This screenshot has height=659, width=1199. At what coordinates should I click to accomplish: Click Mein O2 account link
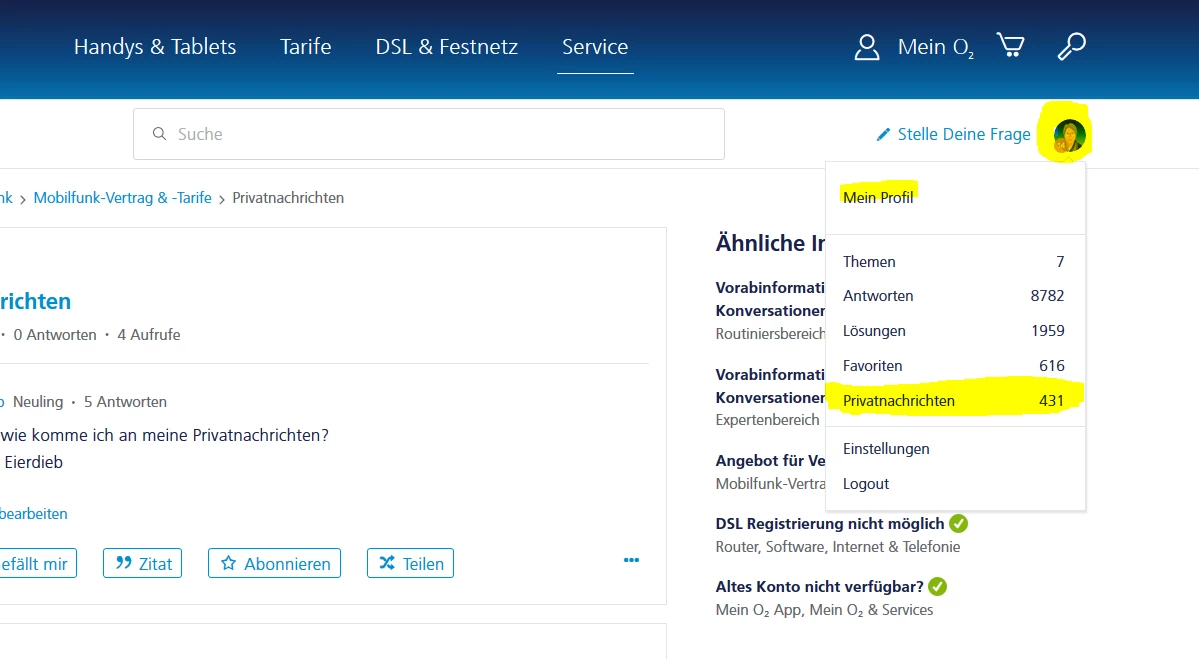935,47
